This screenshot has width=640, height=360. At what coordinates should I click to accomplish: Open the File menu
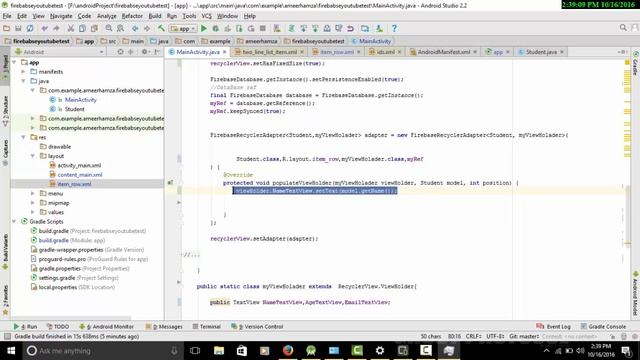[x=7, y=16]
